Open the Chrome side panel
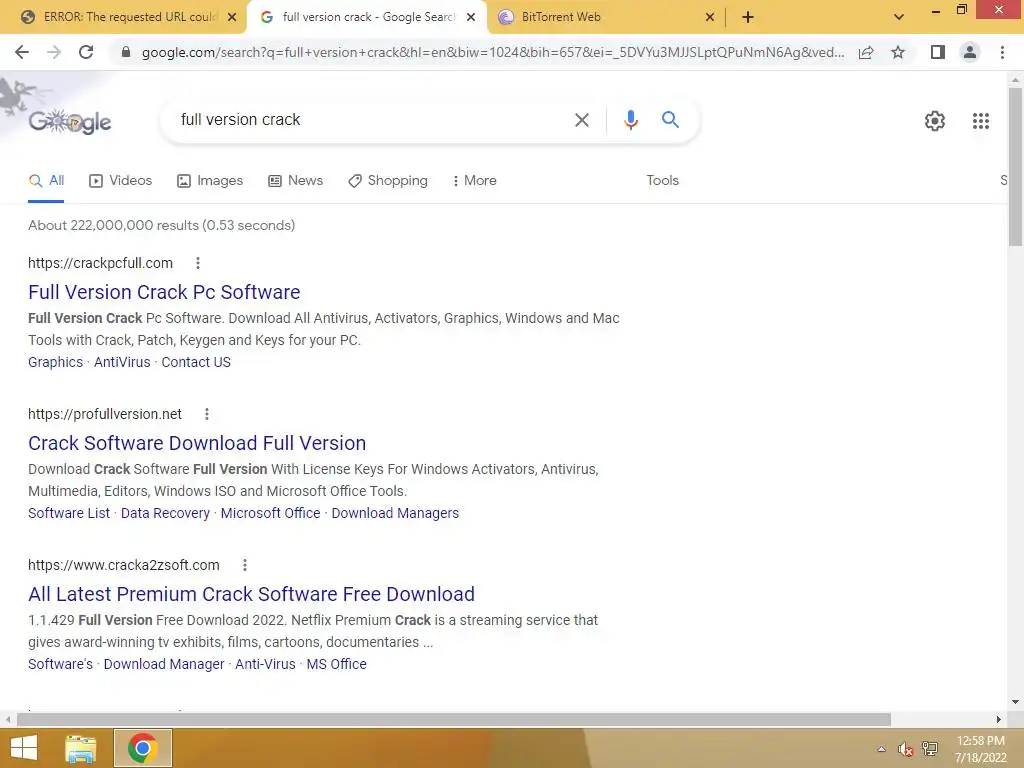Screen dimensions: 1024x768 click(938, 52)
